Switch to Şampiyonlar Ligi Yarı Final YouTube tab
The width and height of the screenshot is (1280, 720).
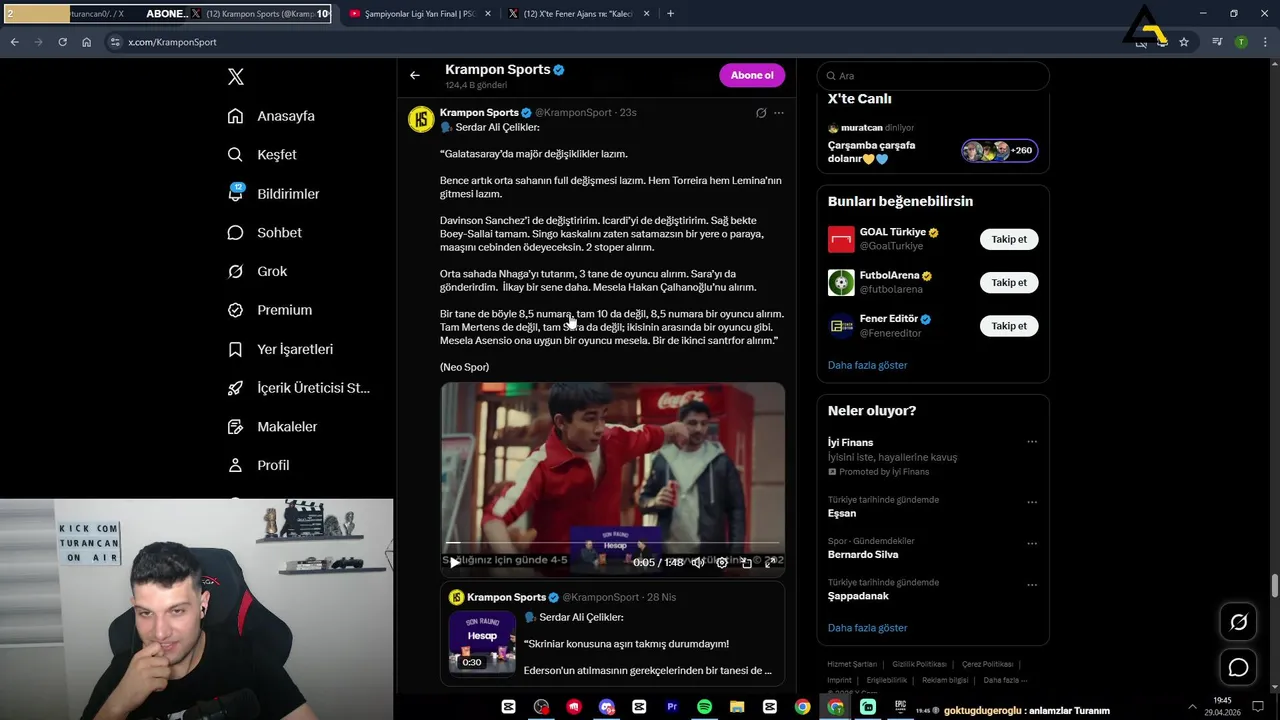[419, 14]
